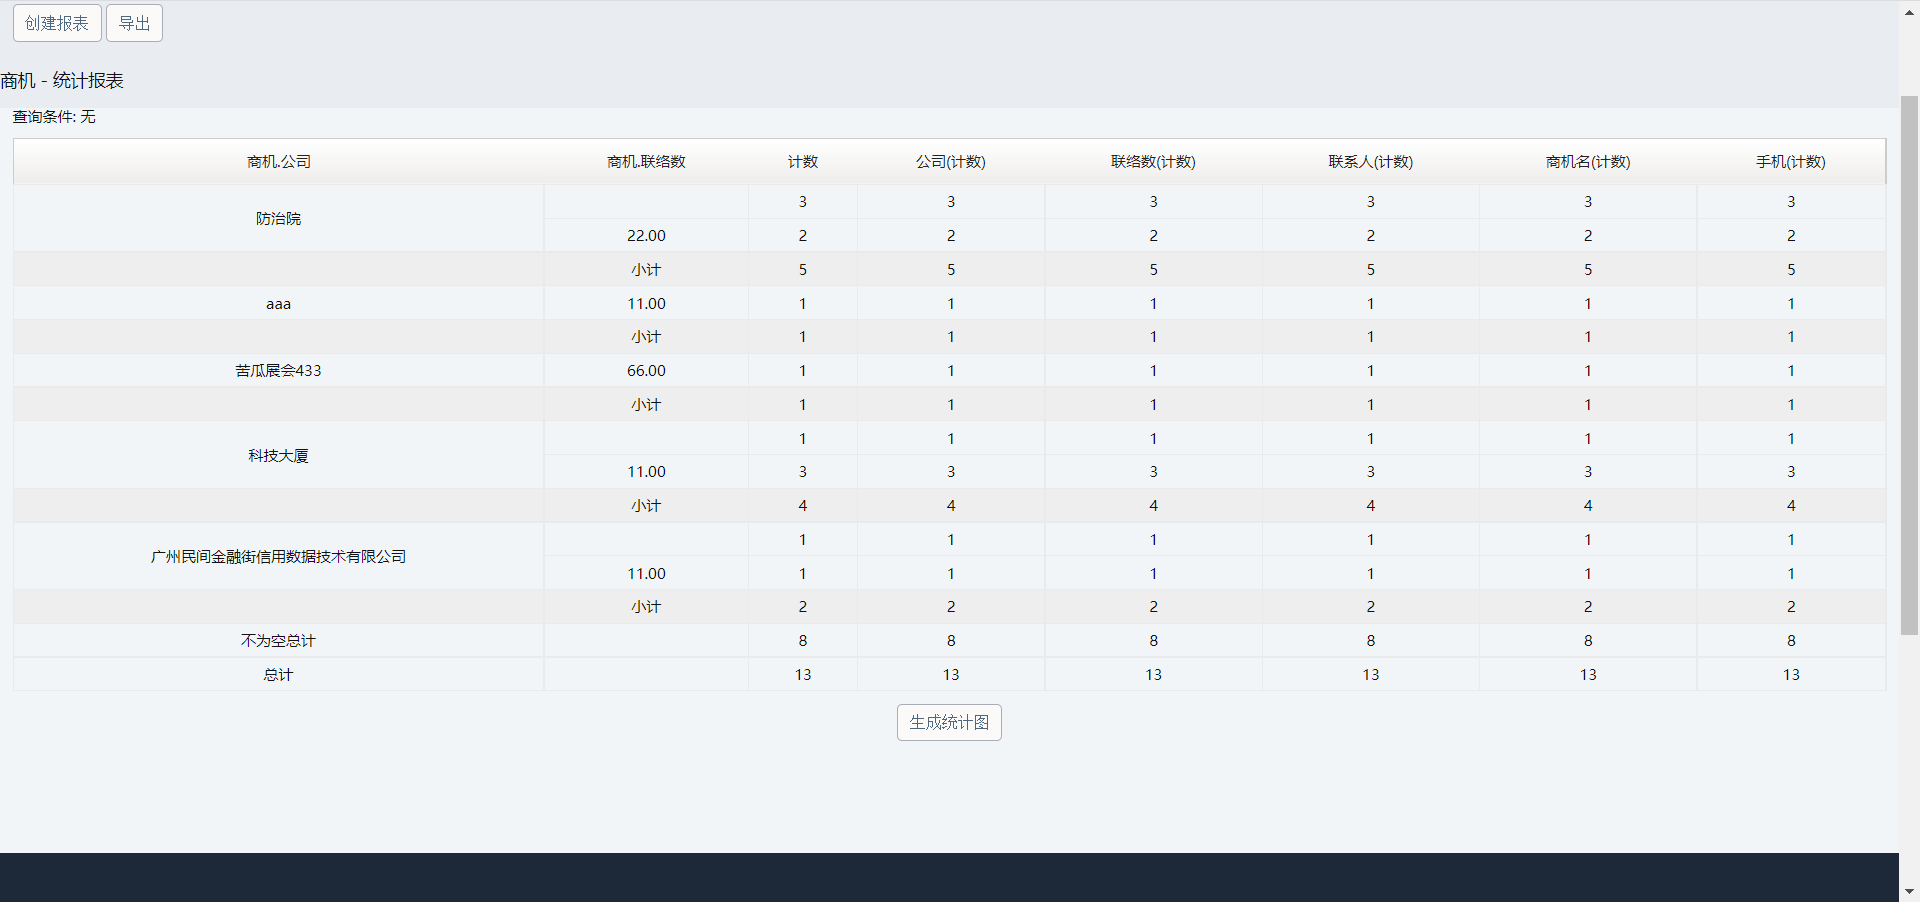Click the 66.00 联络数 value

[646, 370]
